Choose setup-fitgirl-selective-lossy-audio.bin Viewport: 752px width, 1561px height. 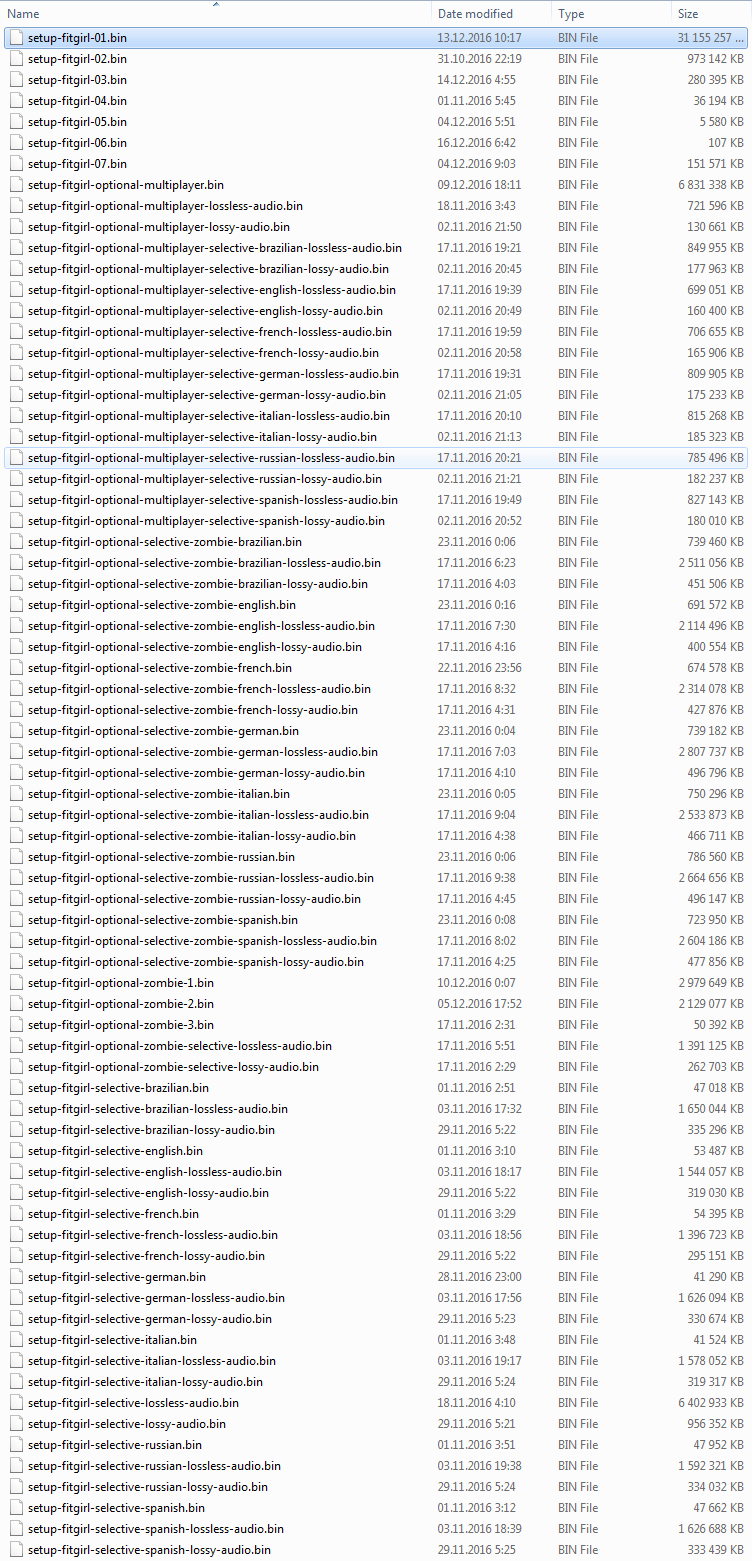click(127, 1424)
